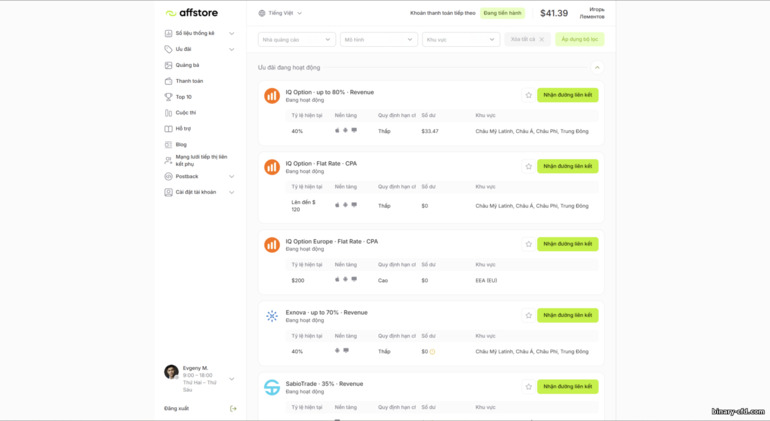The width and height of the screenshot is (770, 421).
Task: Open the Blog menu item
Action: pos(181,144)
